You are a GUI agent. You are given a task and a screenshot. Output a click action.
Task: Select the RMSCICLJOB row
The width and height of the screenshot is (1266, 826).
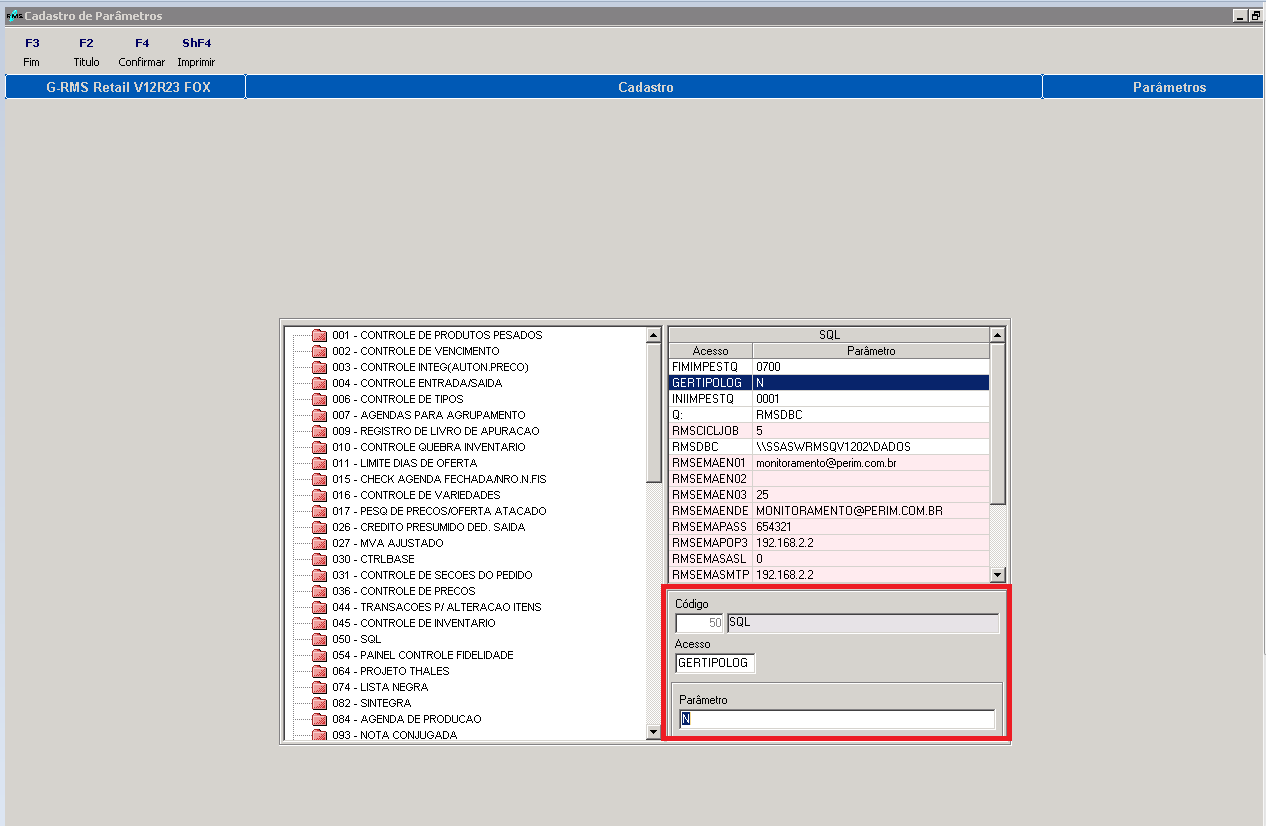[829, 431]
